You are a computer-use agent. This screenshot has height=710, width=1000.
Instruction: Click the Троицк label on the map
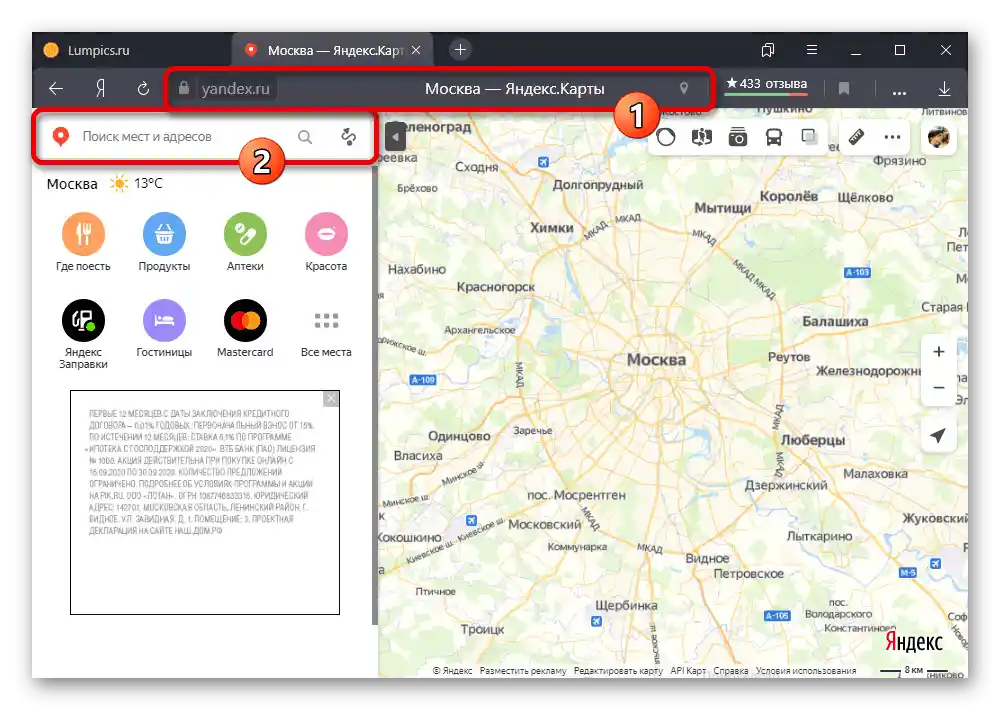482,630
